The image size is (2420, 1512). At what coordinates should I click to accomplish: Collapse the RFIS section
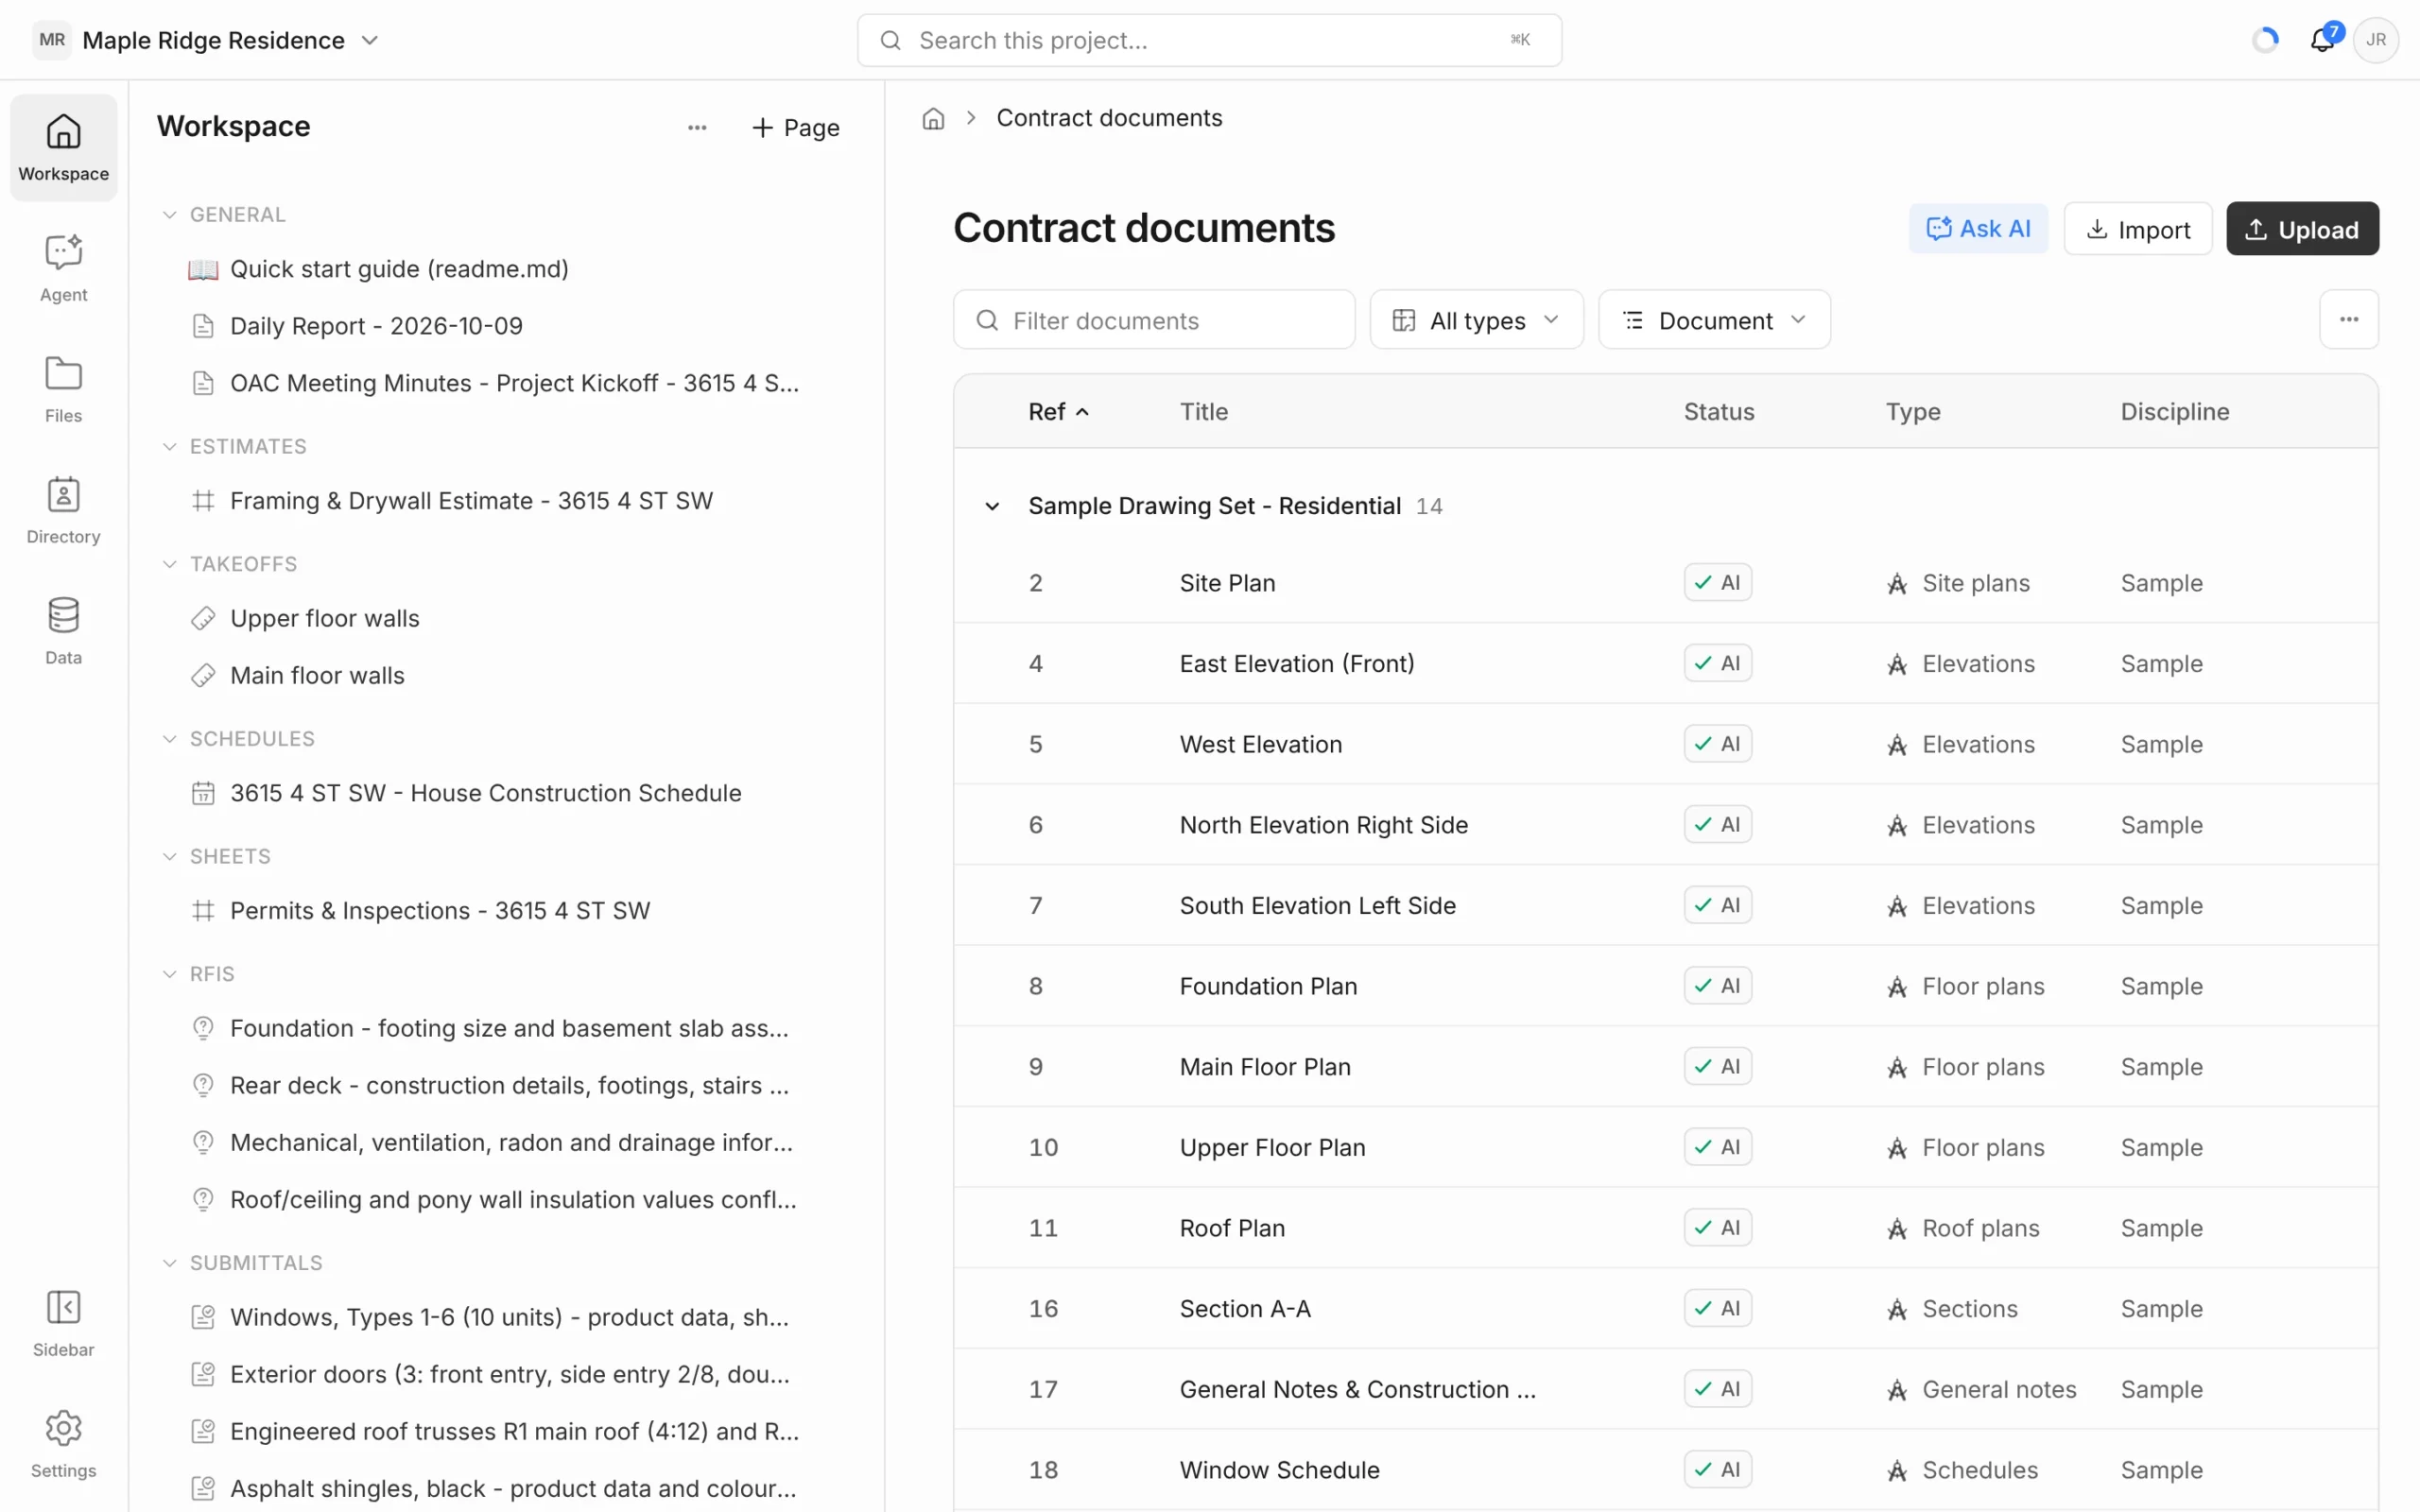point(169,974)
